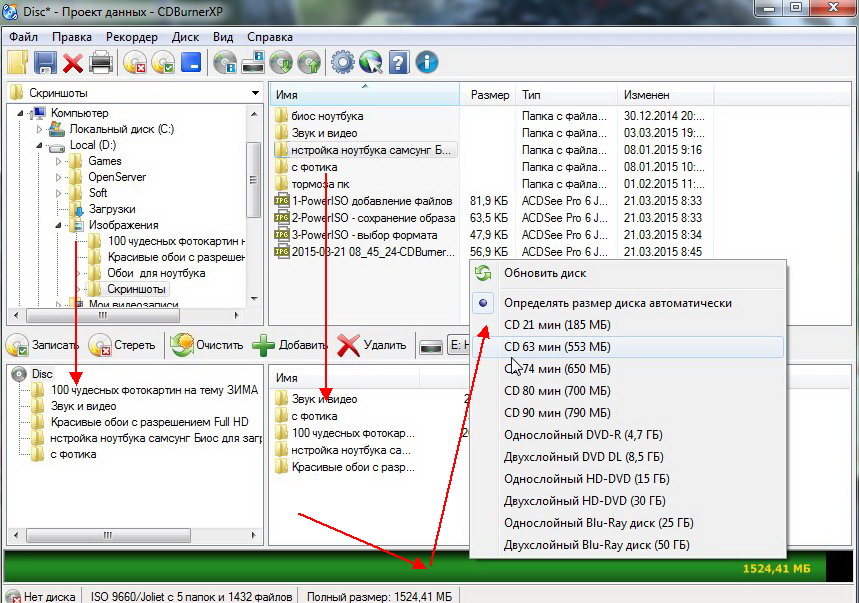The image size is (859, 603).
Task: Click the Локальный диск (C:) drive icon
Action: click(56, 129)
